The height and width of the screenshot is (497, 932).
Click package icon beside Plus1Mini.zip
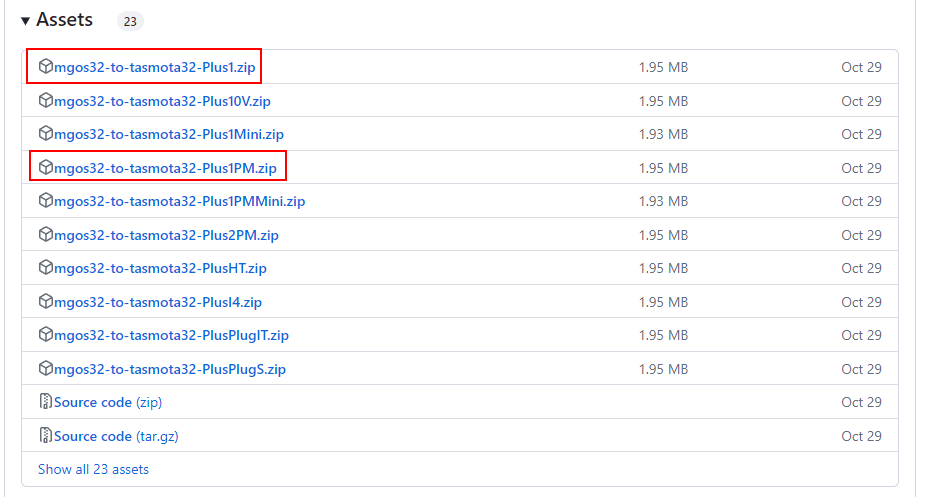tap(45, 134)
